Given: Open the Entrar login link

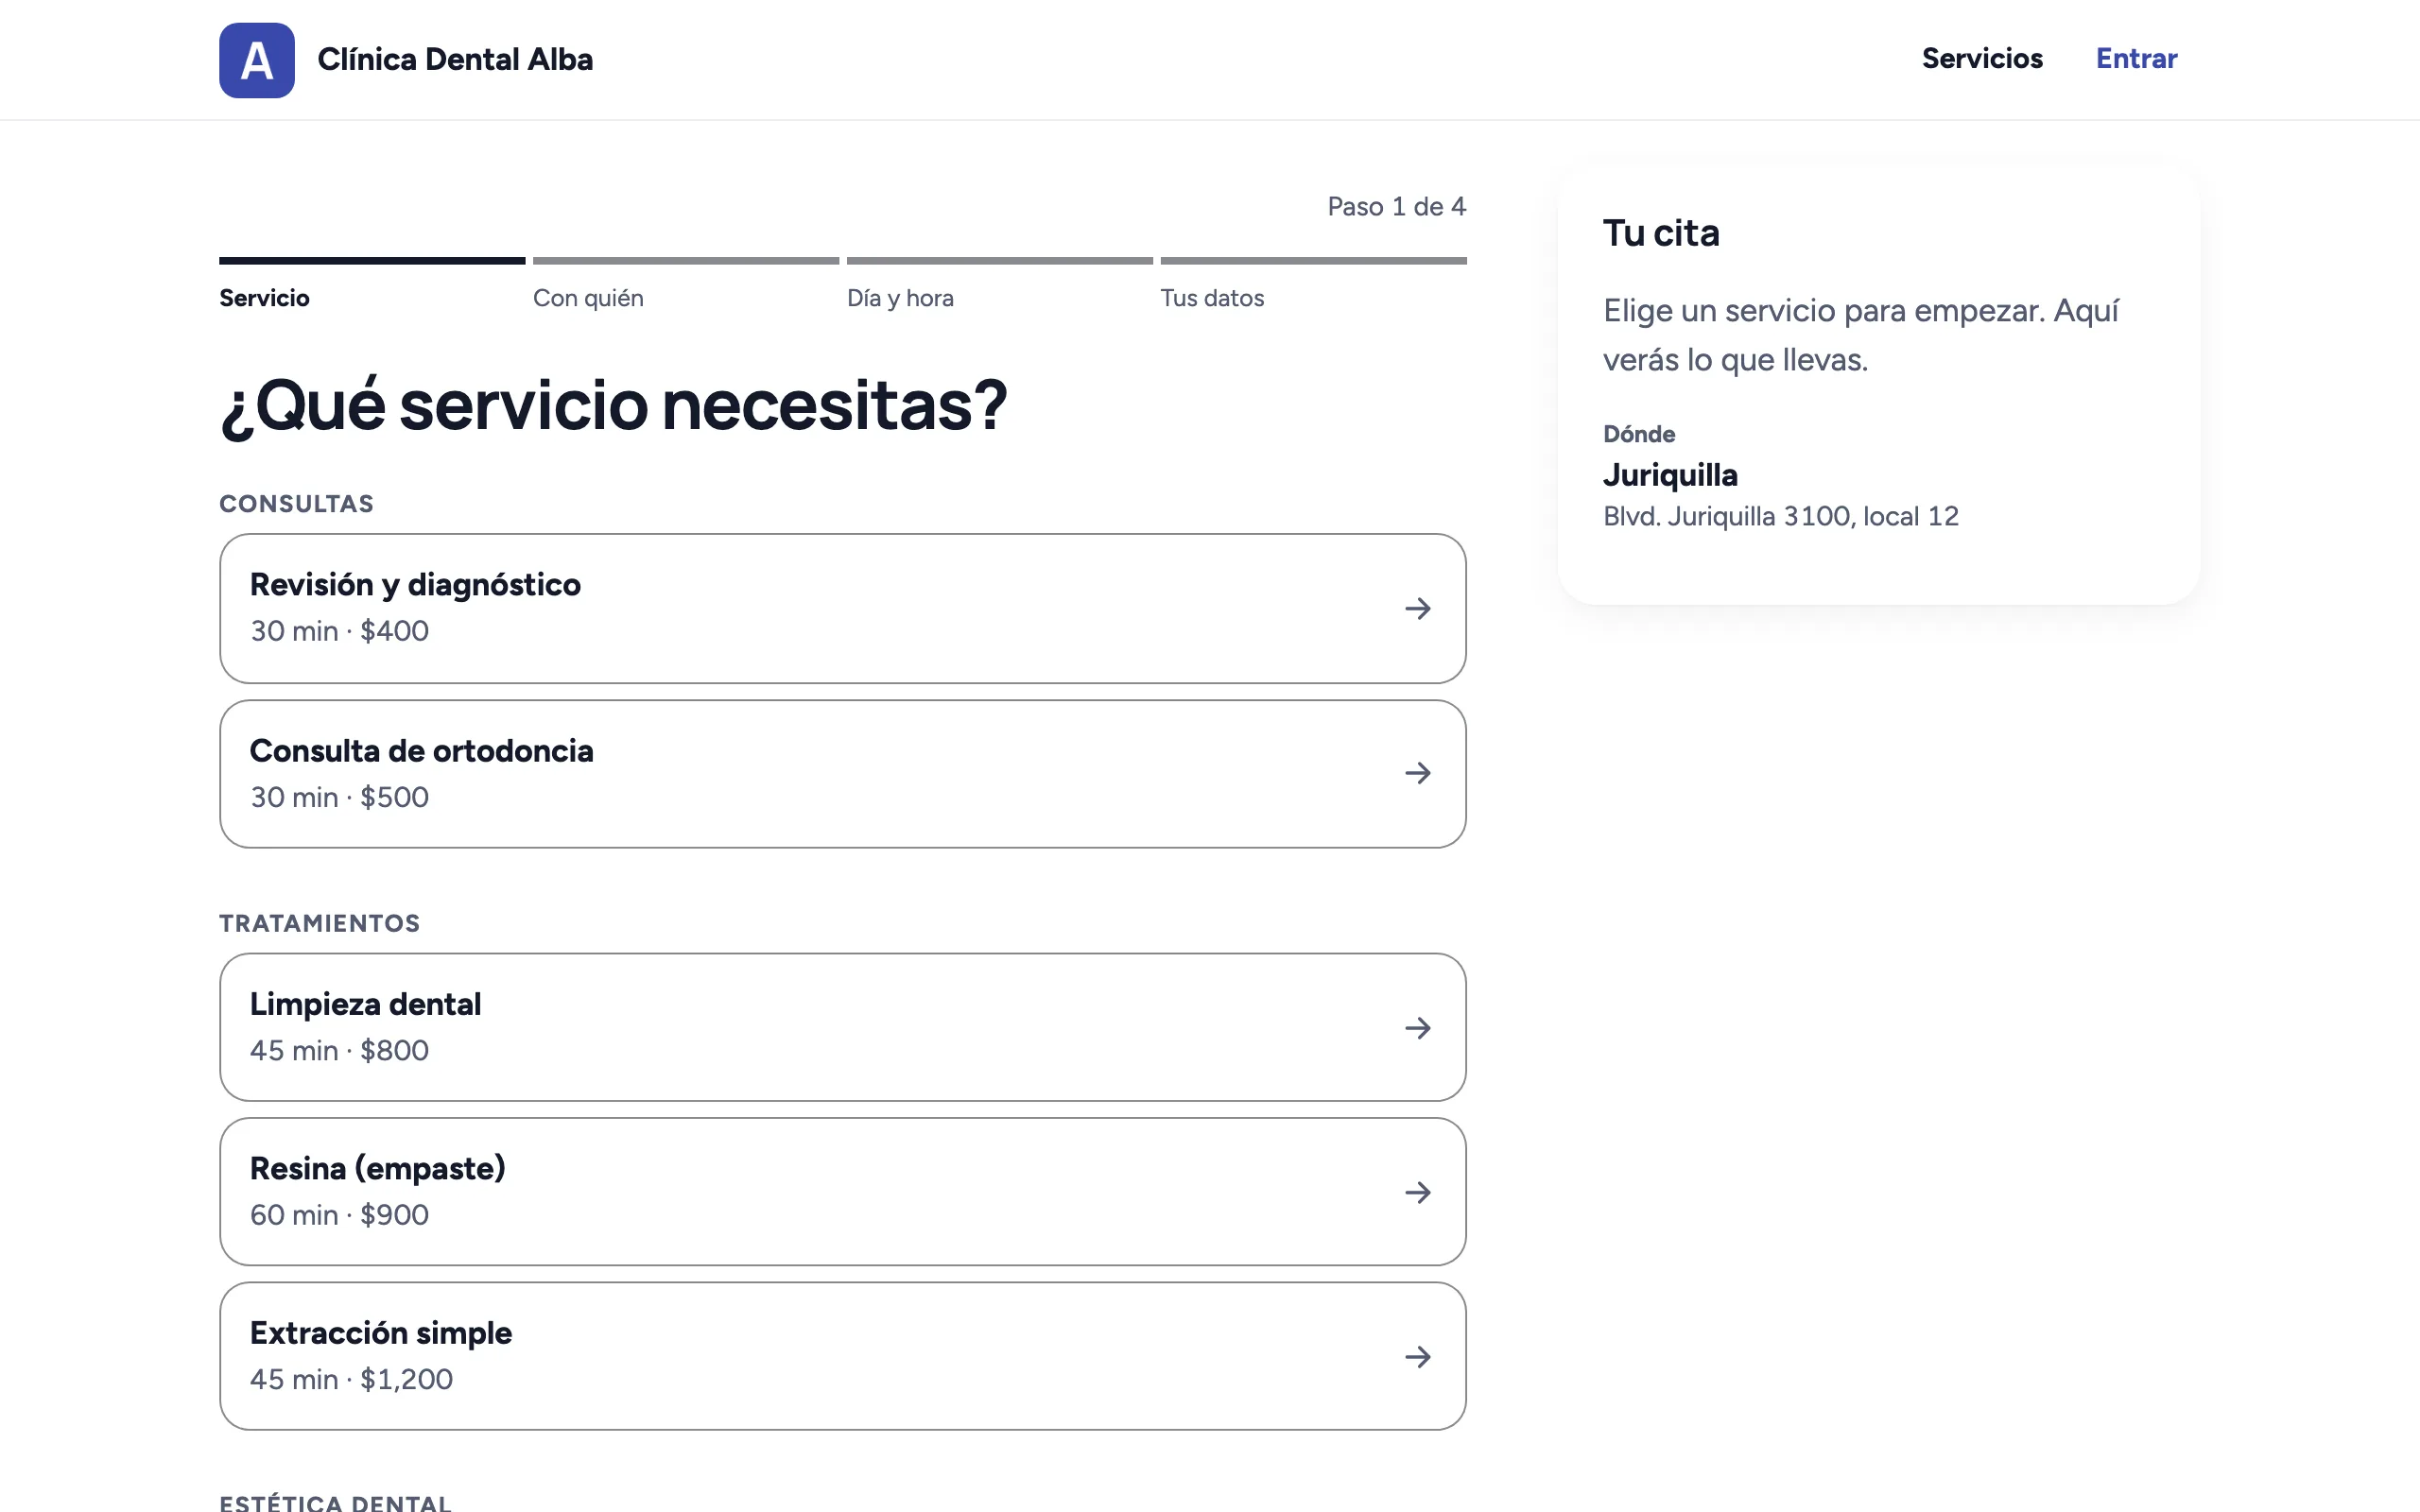Looking at the screenshot, I should point(2136,59).
